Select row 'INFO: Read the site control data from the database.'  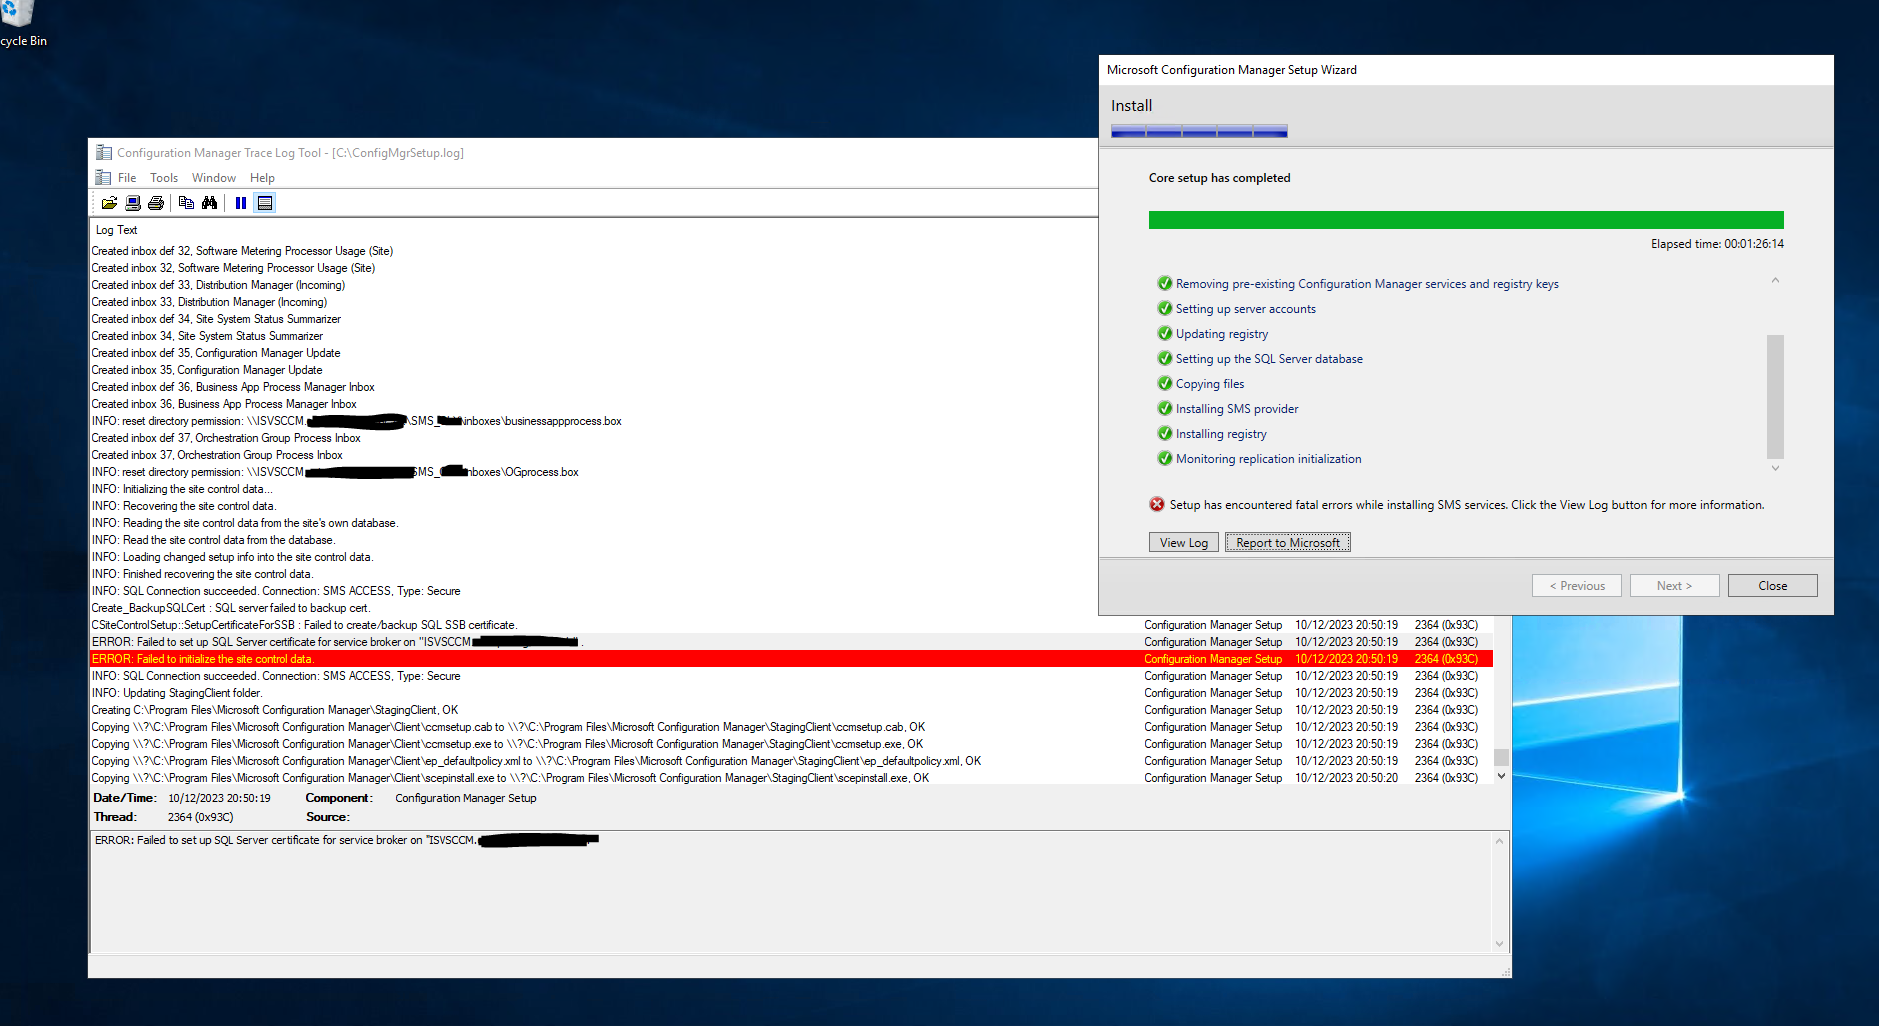point(594,540)
